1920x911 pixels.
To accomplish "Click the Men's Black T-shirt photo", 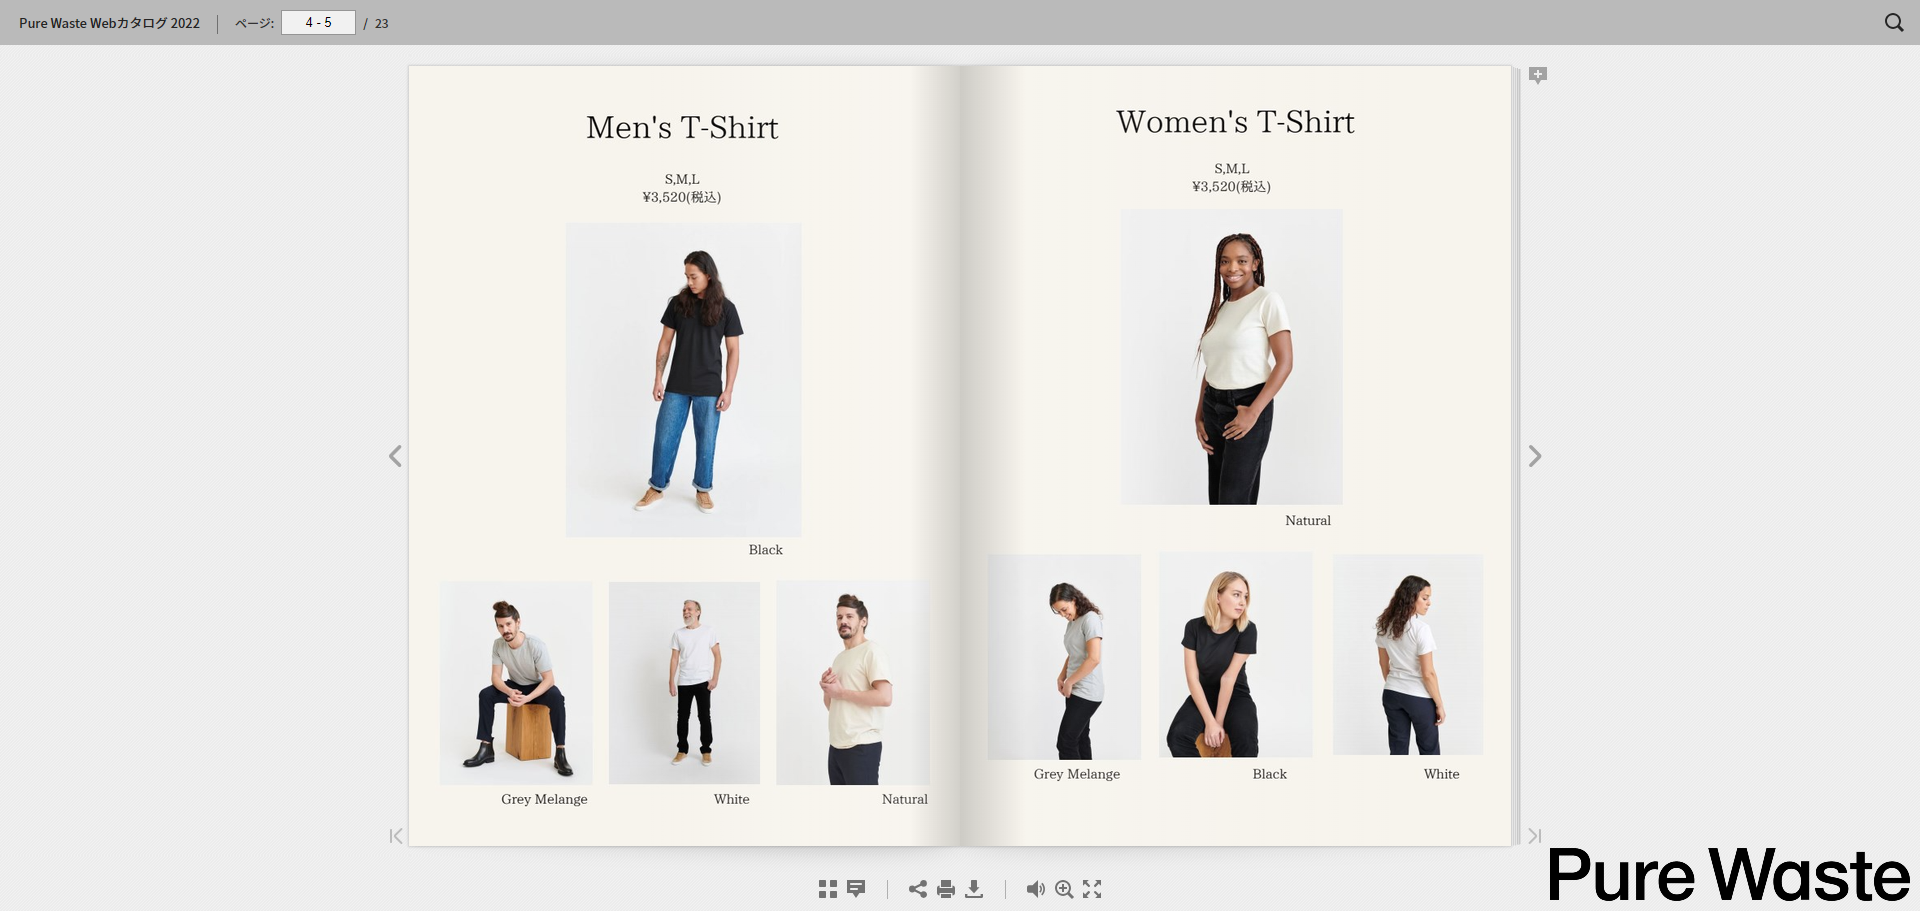I will (x=683, y=380).
